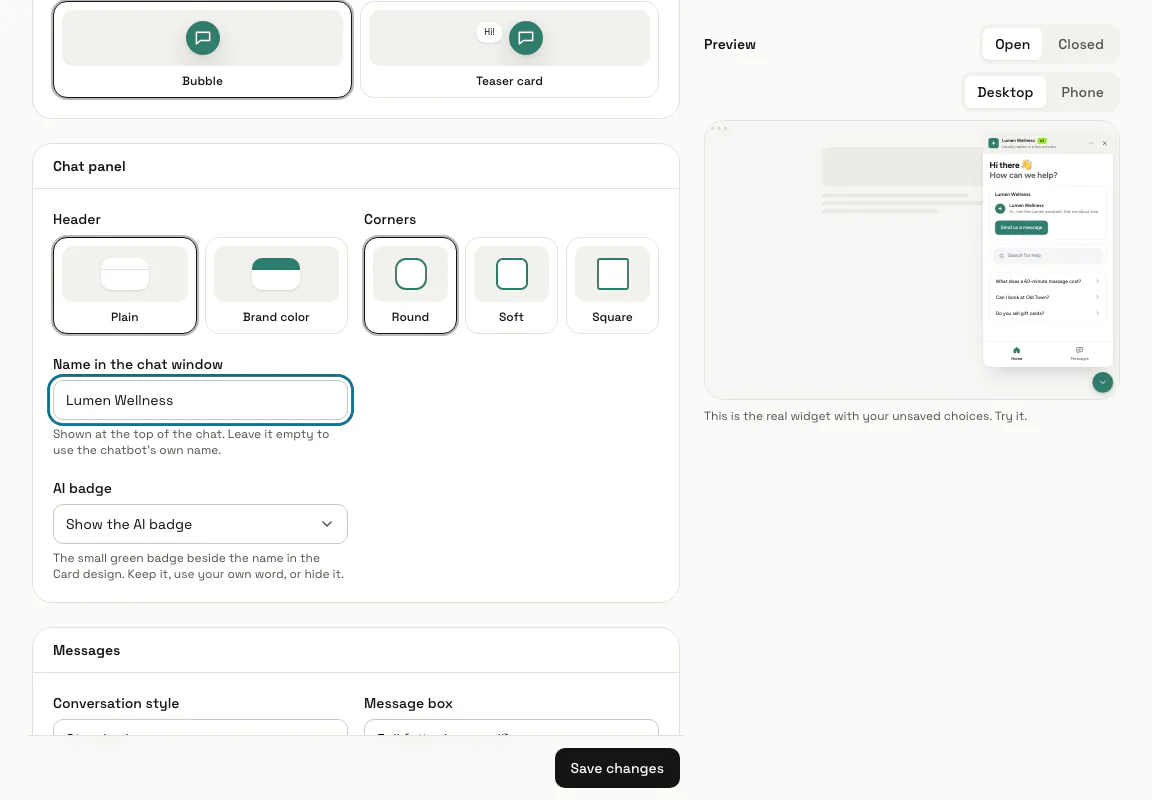Choose the Brand color header option
Screen dimensions: 1152x800
pos(276,285)
